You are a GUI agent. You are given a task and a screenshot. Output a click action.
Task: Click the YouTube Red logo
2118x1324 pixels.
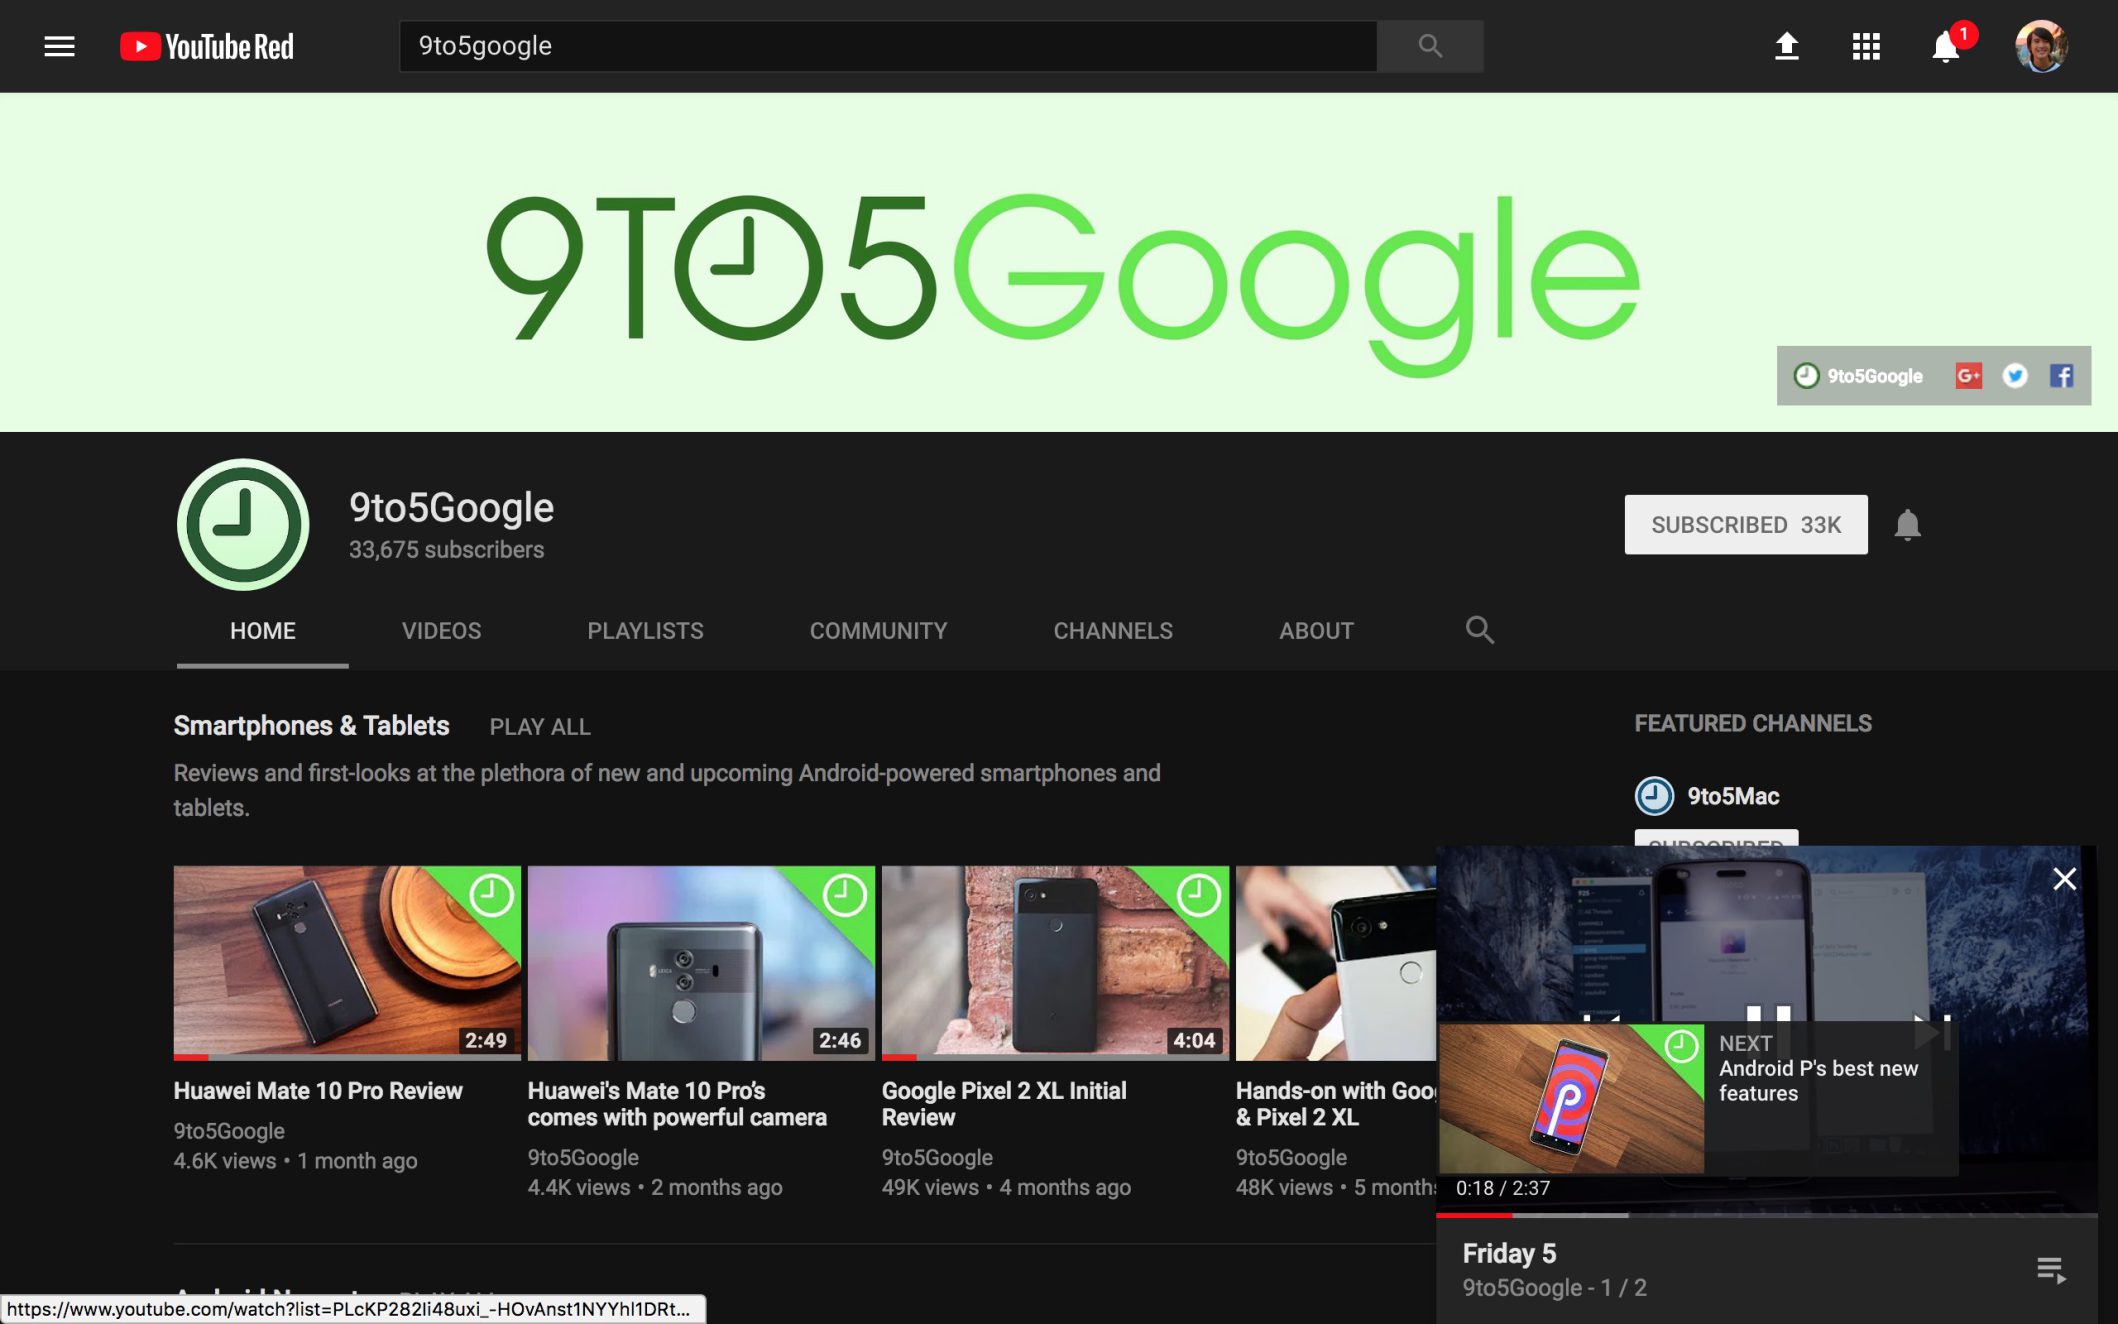tap(207, 46)
